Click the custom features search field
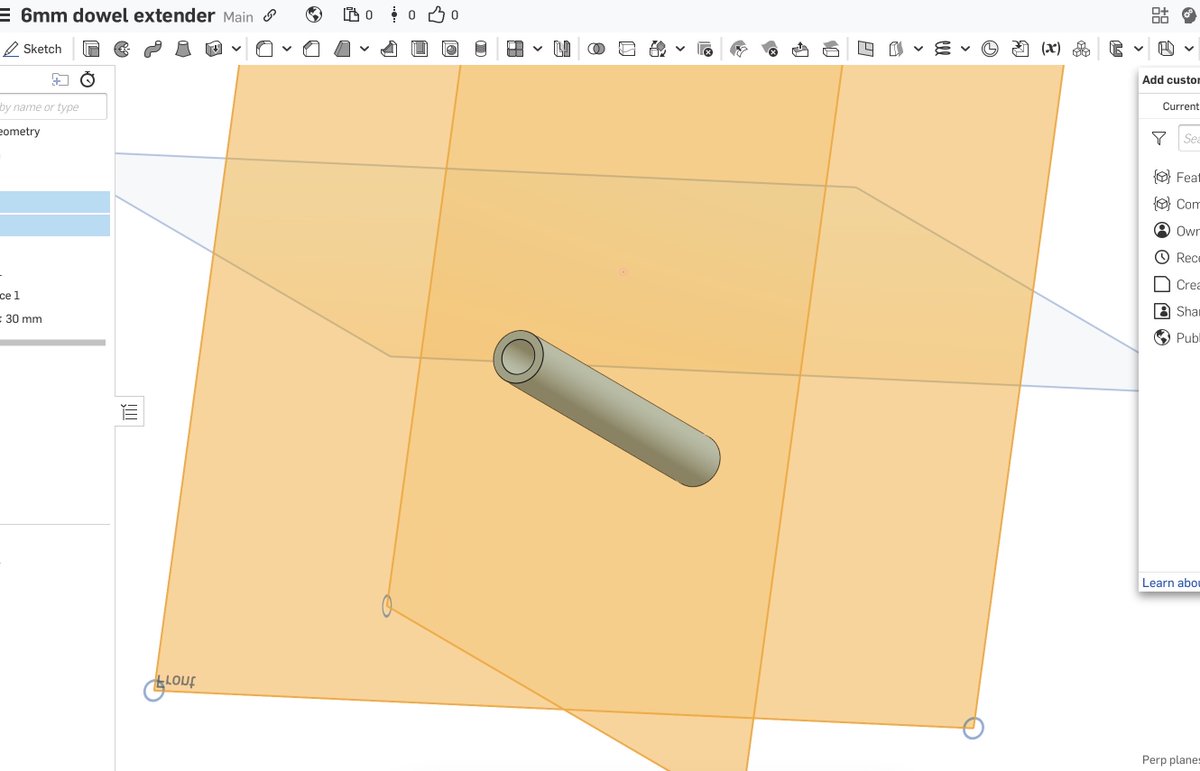1200x771 pixels. (1189, 138)
